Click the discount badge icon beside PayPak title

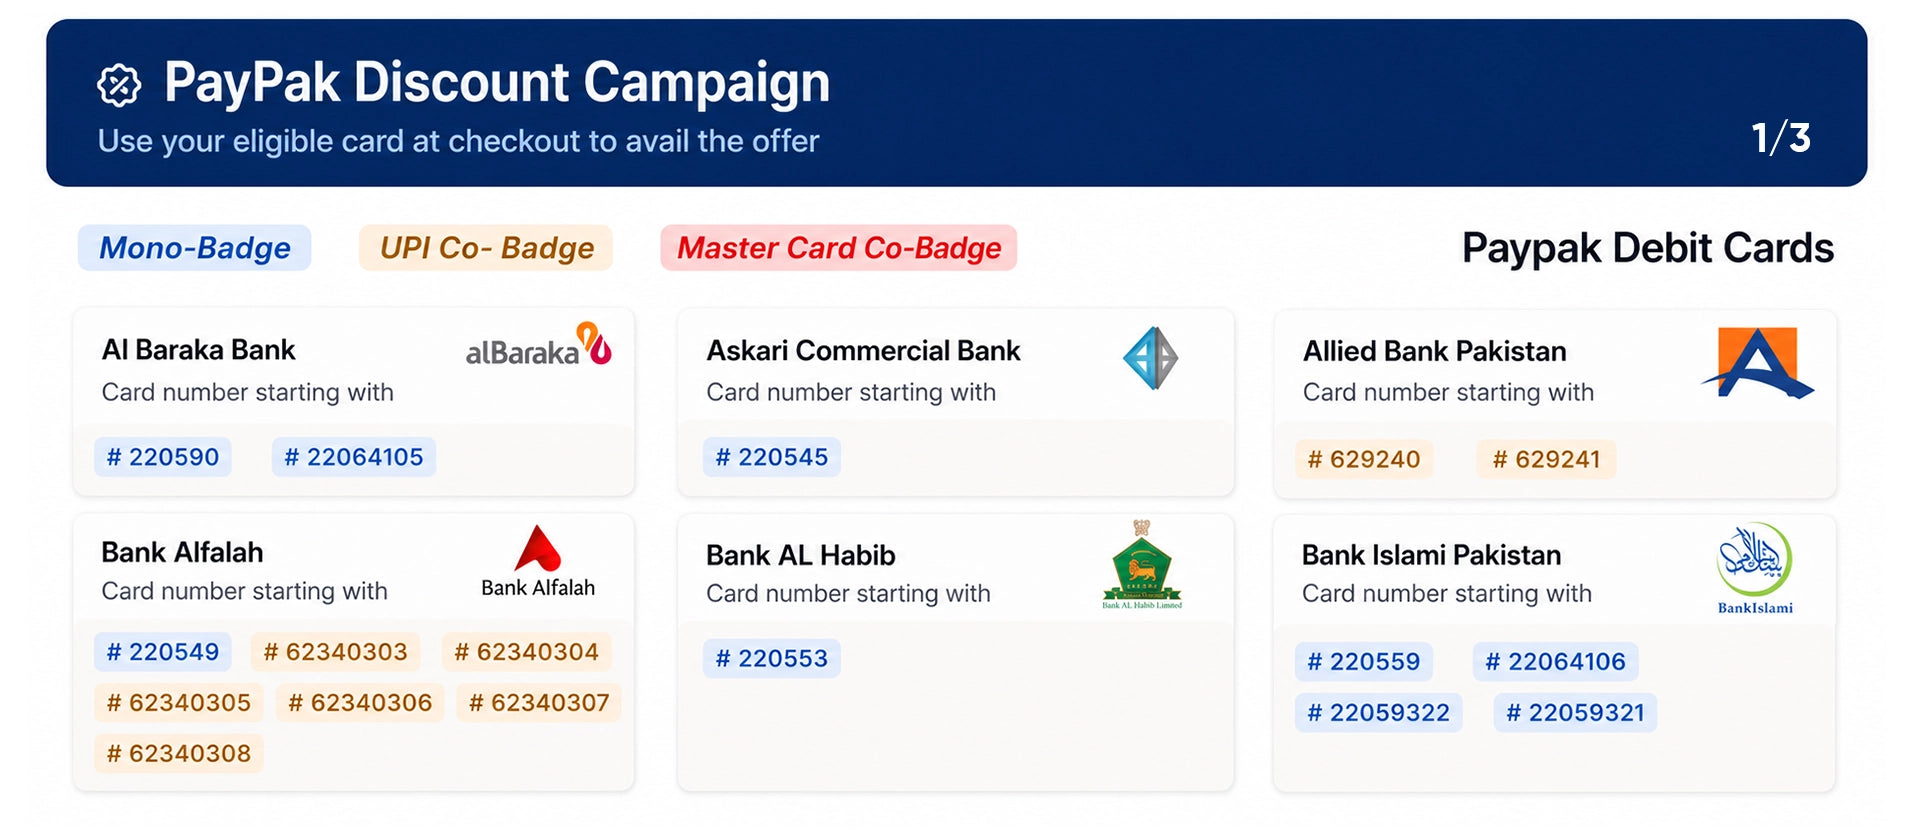click(119, 85)
